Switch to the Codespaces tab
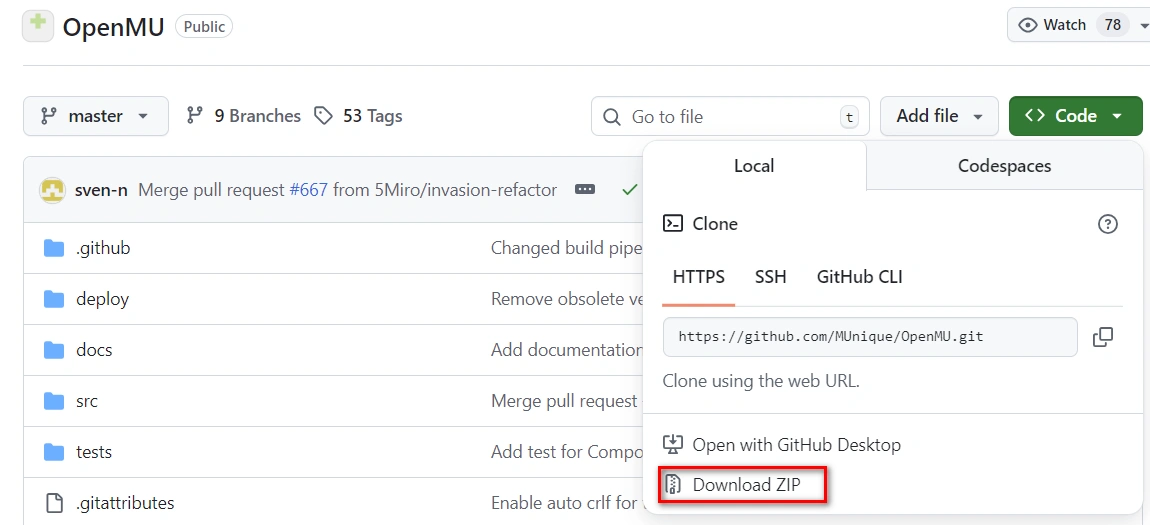 [x=1004, y=166]
